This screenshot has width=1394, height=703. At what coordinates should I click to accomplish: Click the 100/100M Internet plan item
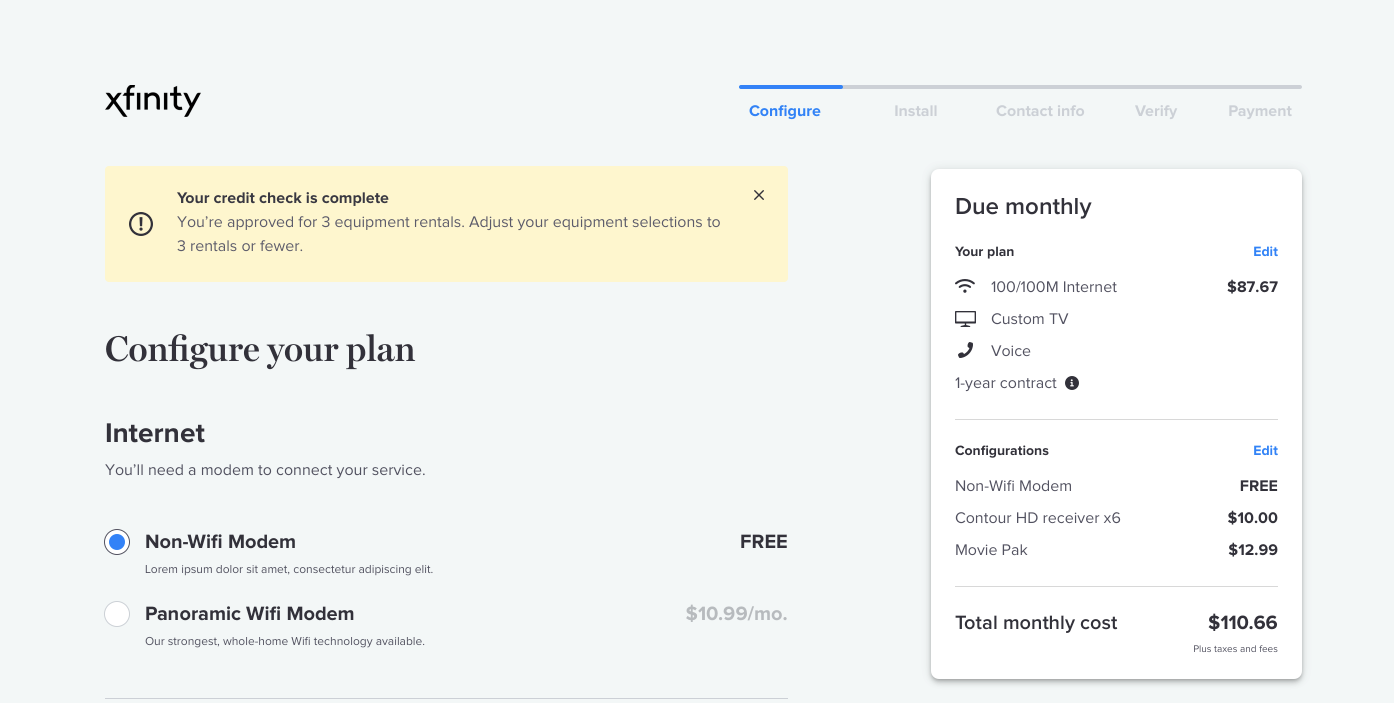point(1054,287)
